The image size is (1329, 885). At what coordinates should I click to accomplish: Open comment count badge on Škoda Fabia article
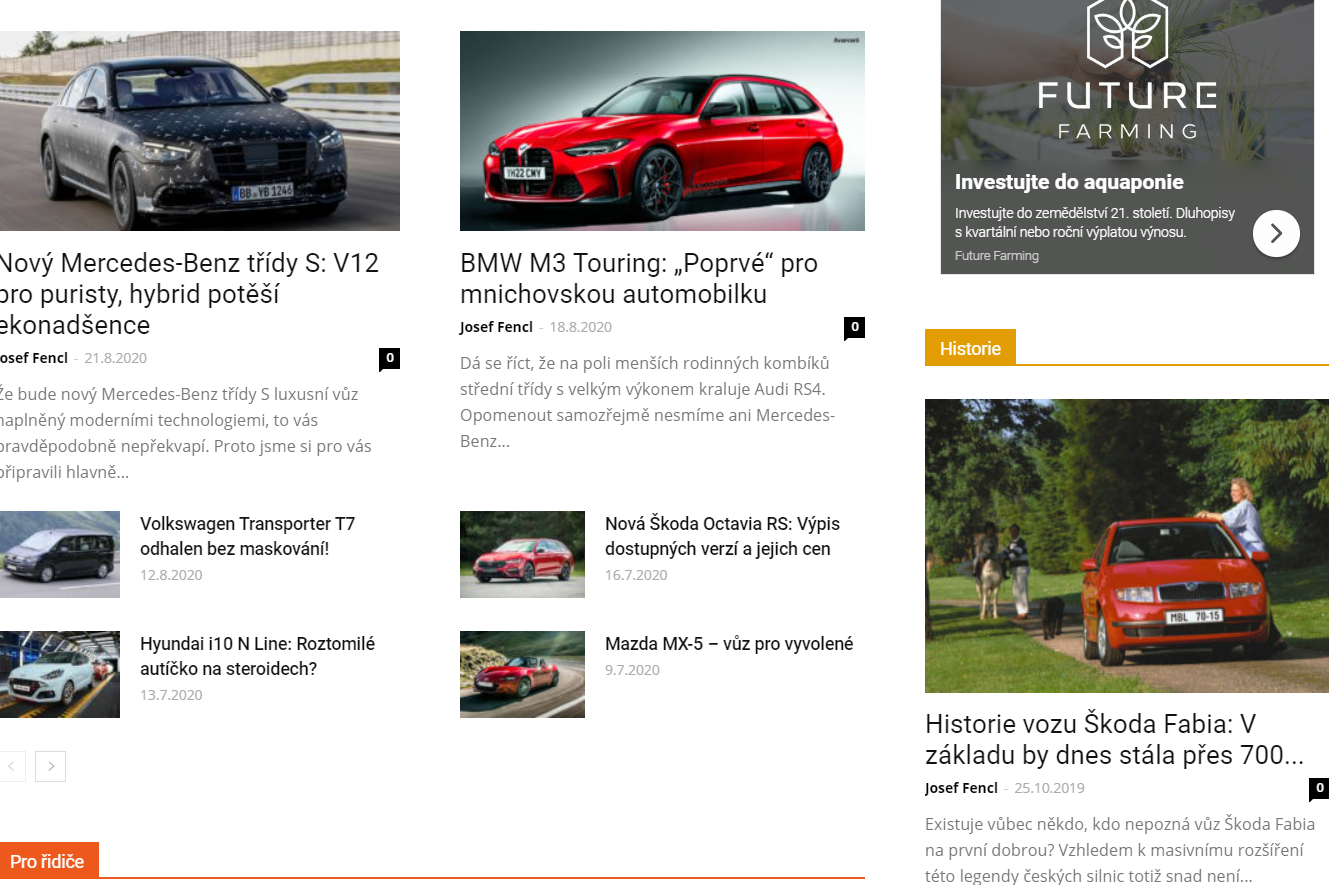1319,788
